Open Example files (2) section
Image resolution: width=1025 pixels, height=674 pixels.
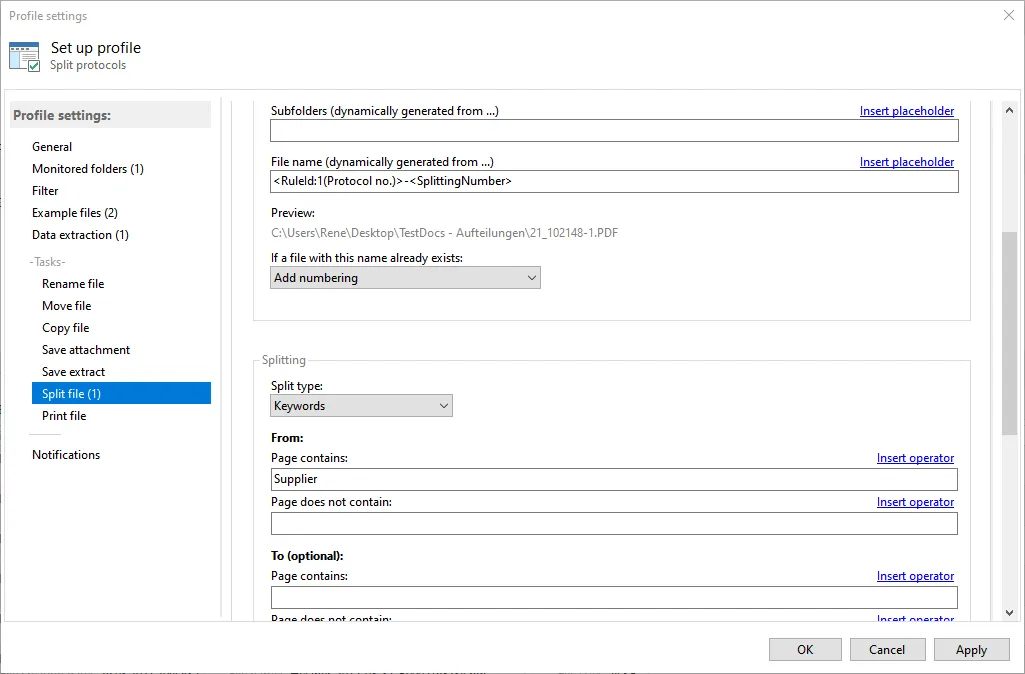(x=75, y=212)
